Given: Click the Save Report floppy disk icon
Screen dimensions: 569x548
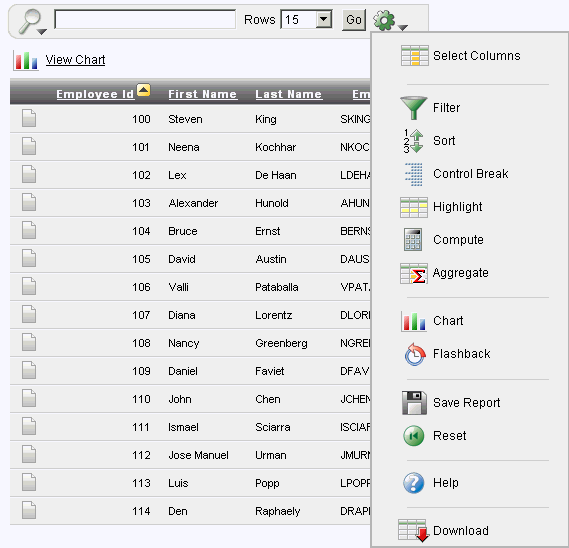Looking at the screenshot, I should coord(414,403).
